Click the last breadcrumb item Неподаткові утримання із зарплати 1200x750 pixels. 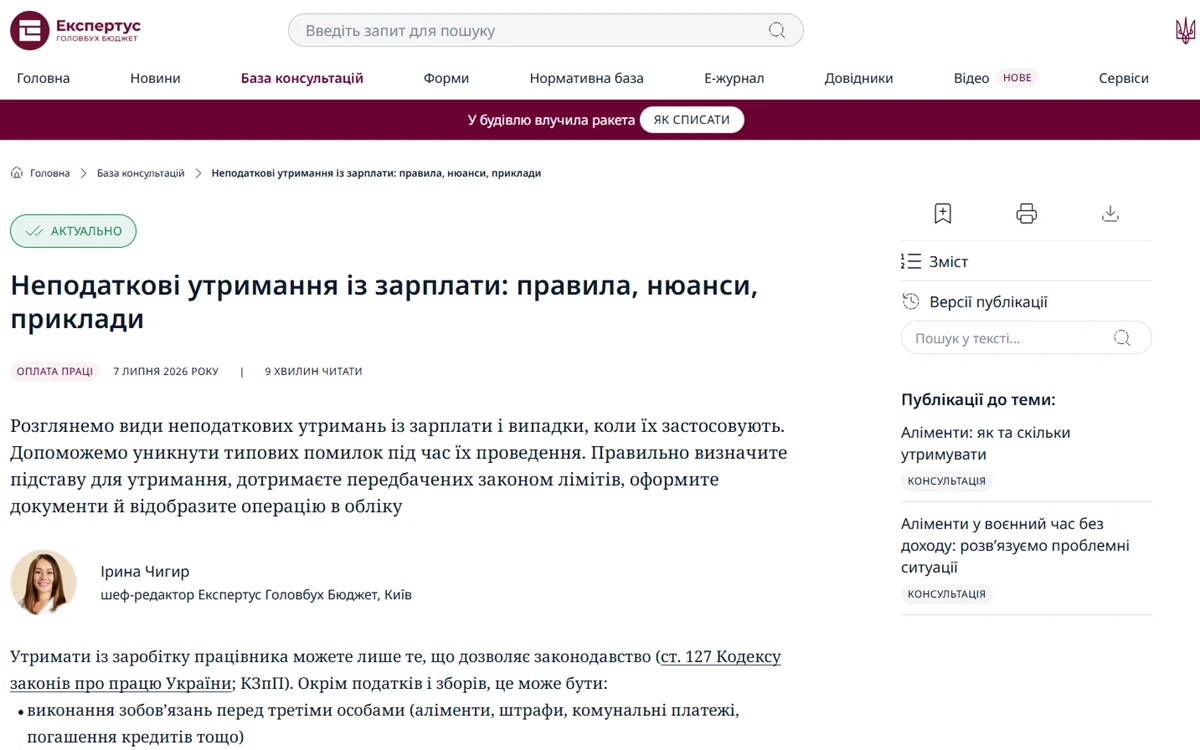(376, 173)
